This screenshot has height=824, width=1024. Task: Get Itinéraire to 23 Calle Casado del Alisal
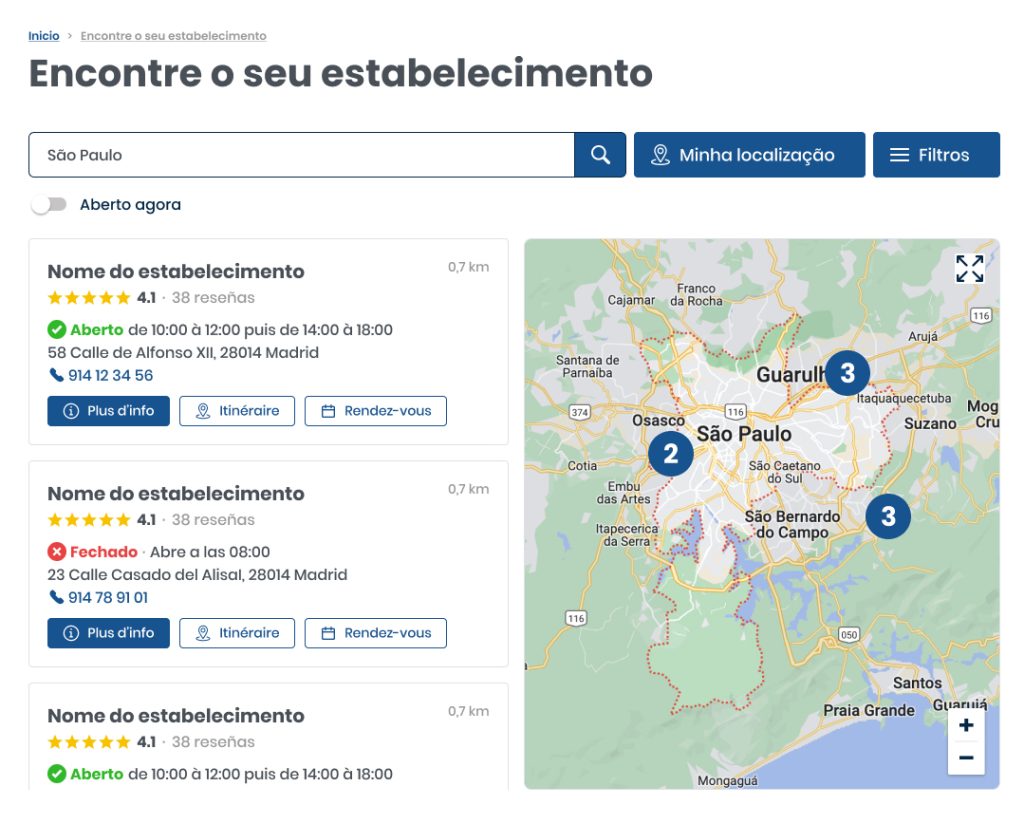click(237, 633)
